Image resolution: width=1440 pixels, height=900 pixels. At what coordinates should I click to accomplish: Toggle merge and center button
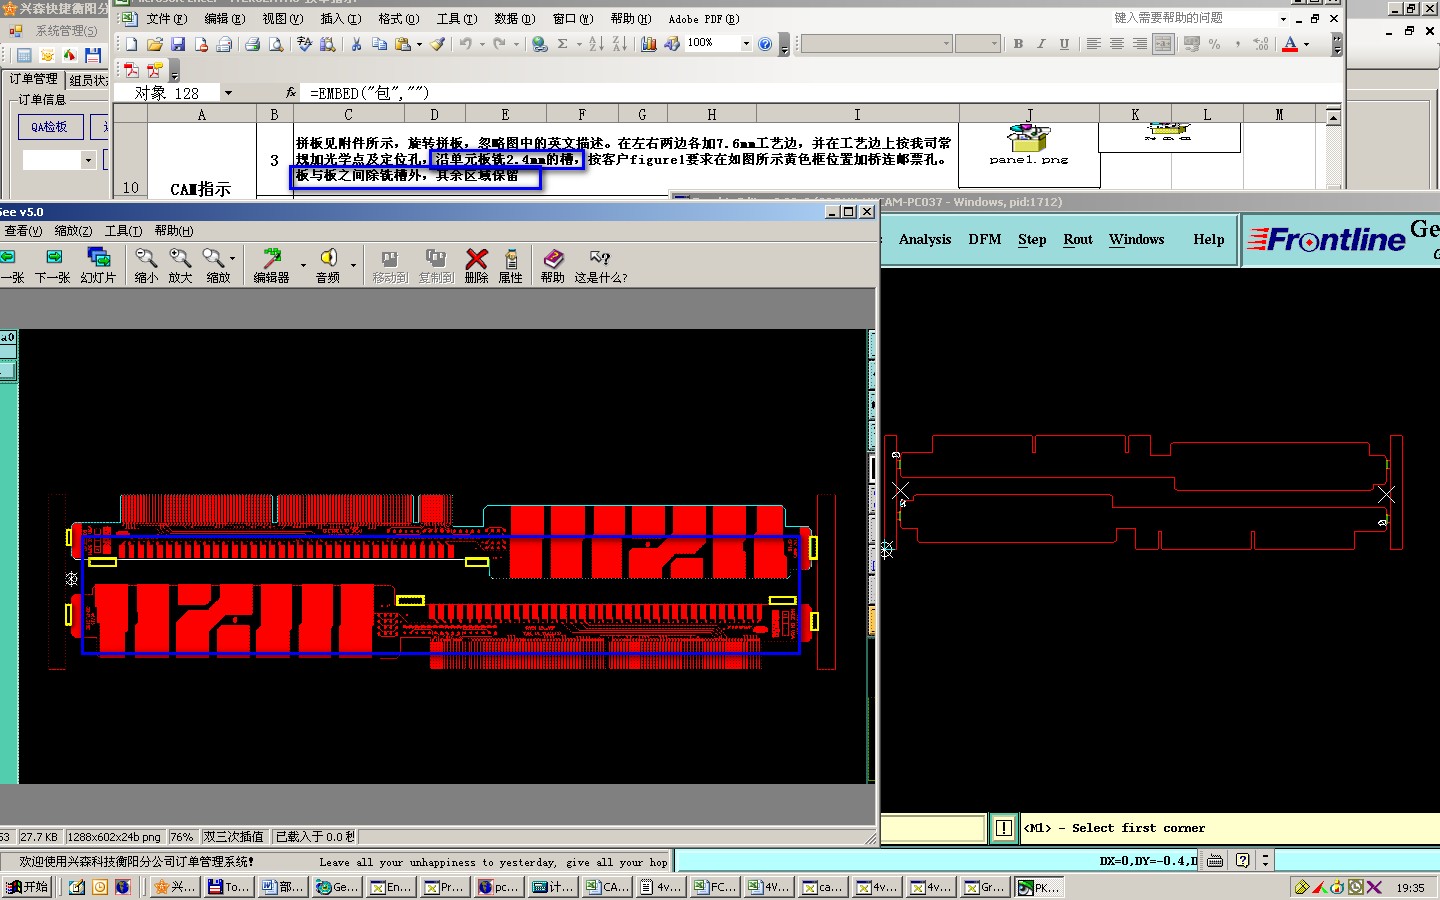click(x=1163, y=44)
